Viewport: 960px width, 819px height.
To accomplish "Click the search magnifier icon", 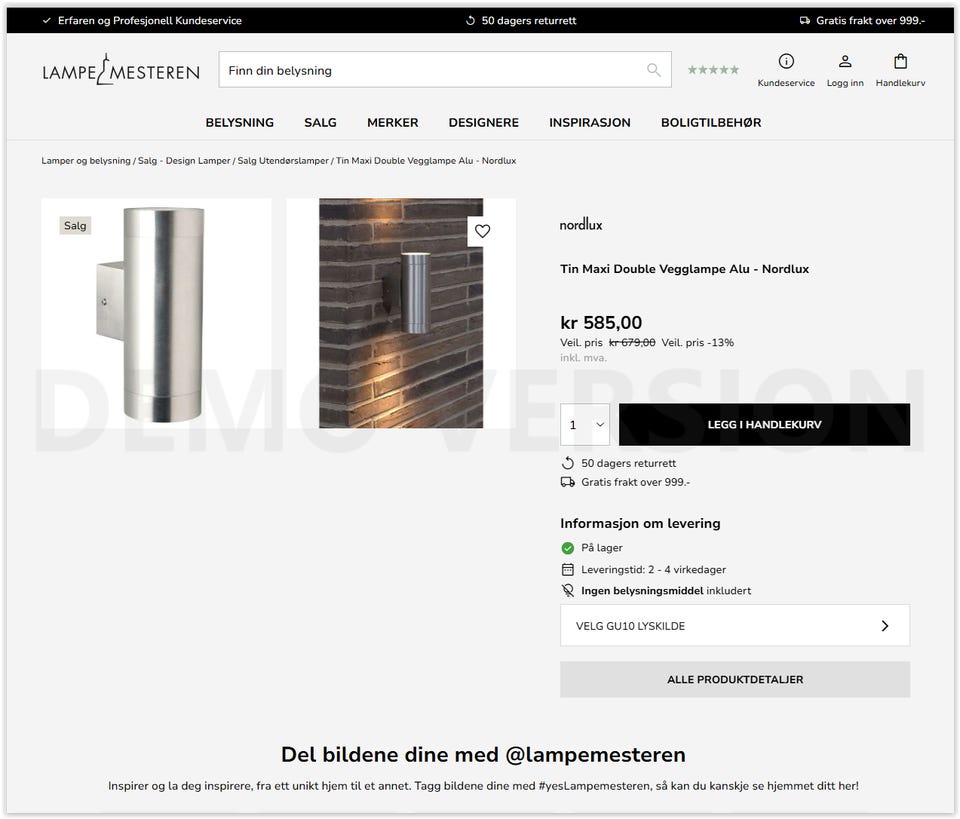I will (653, 70).
